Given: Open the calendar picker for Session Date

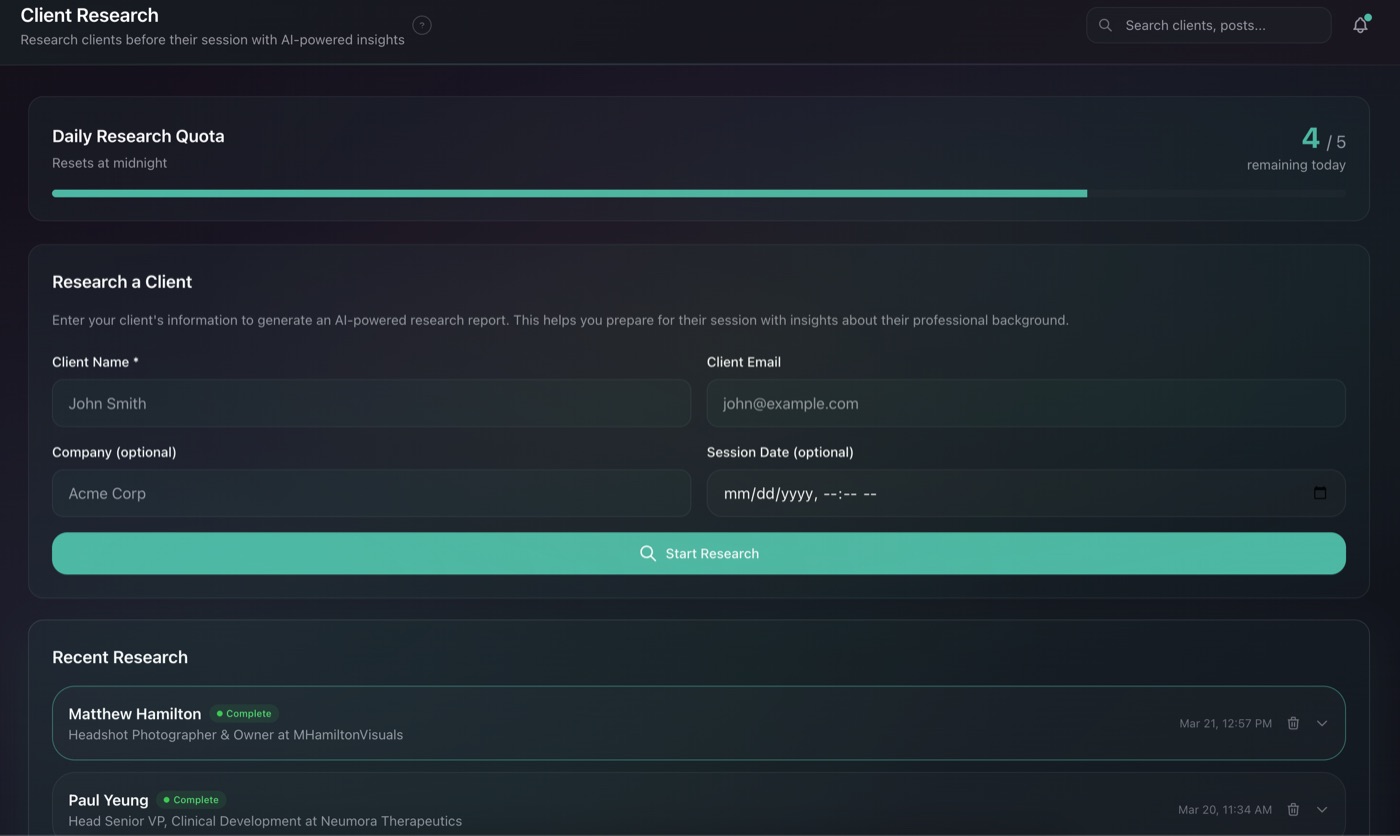Looking at the screenshot, I should tap(1320, 493).
